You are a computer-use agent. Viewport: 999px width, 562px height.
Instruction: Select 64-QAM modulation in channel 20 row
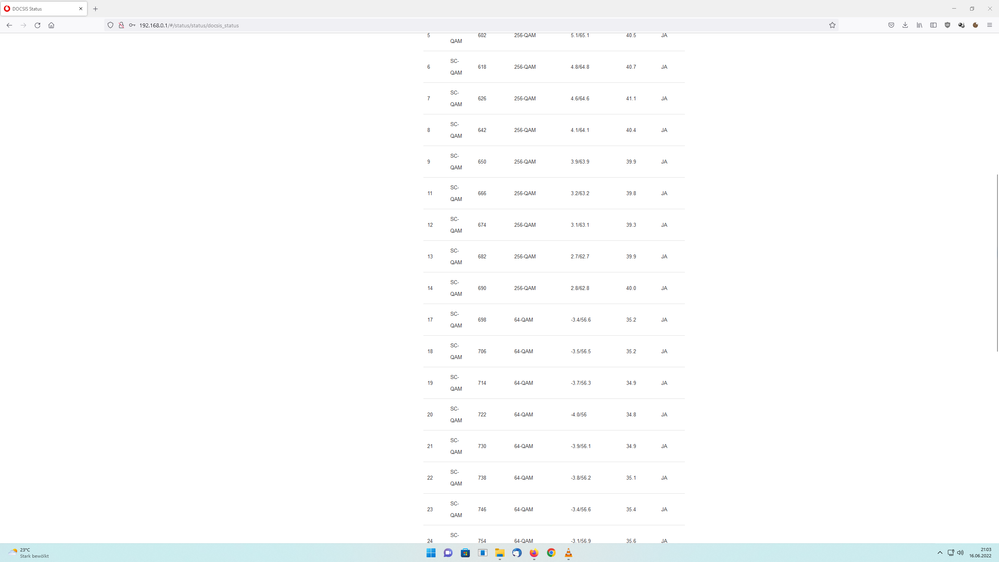click(523, 415)
